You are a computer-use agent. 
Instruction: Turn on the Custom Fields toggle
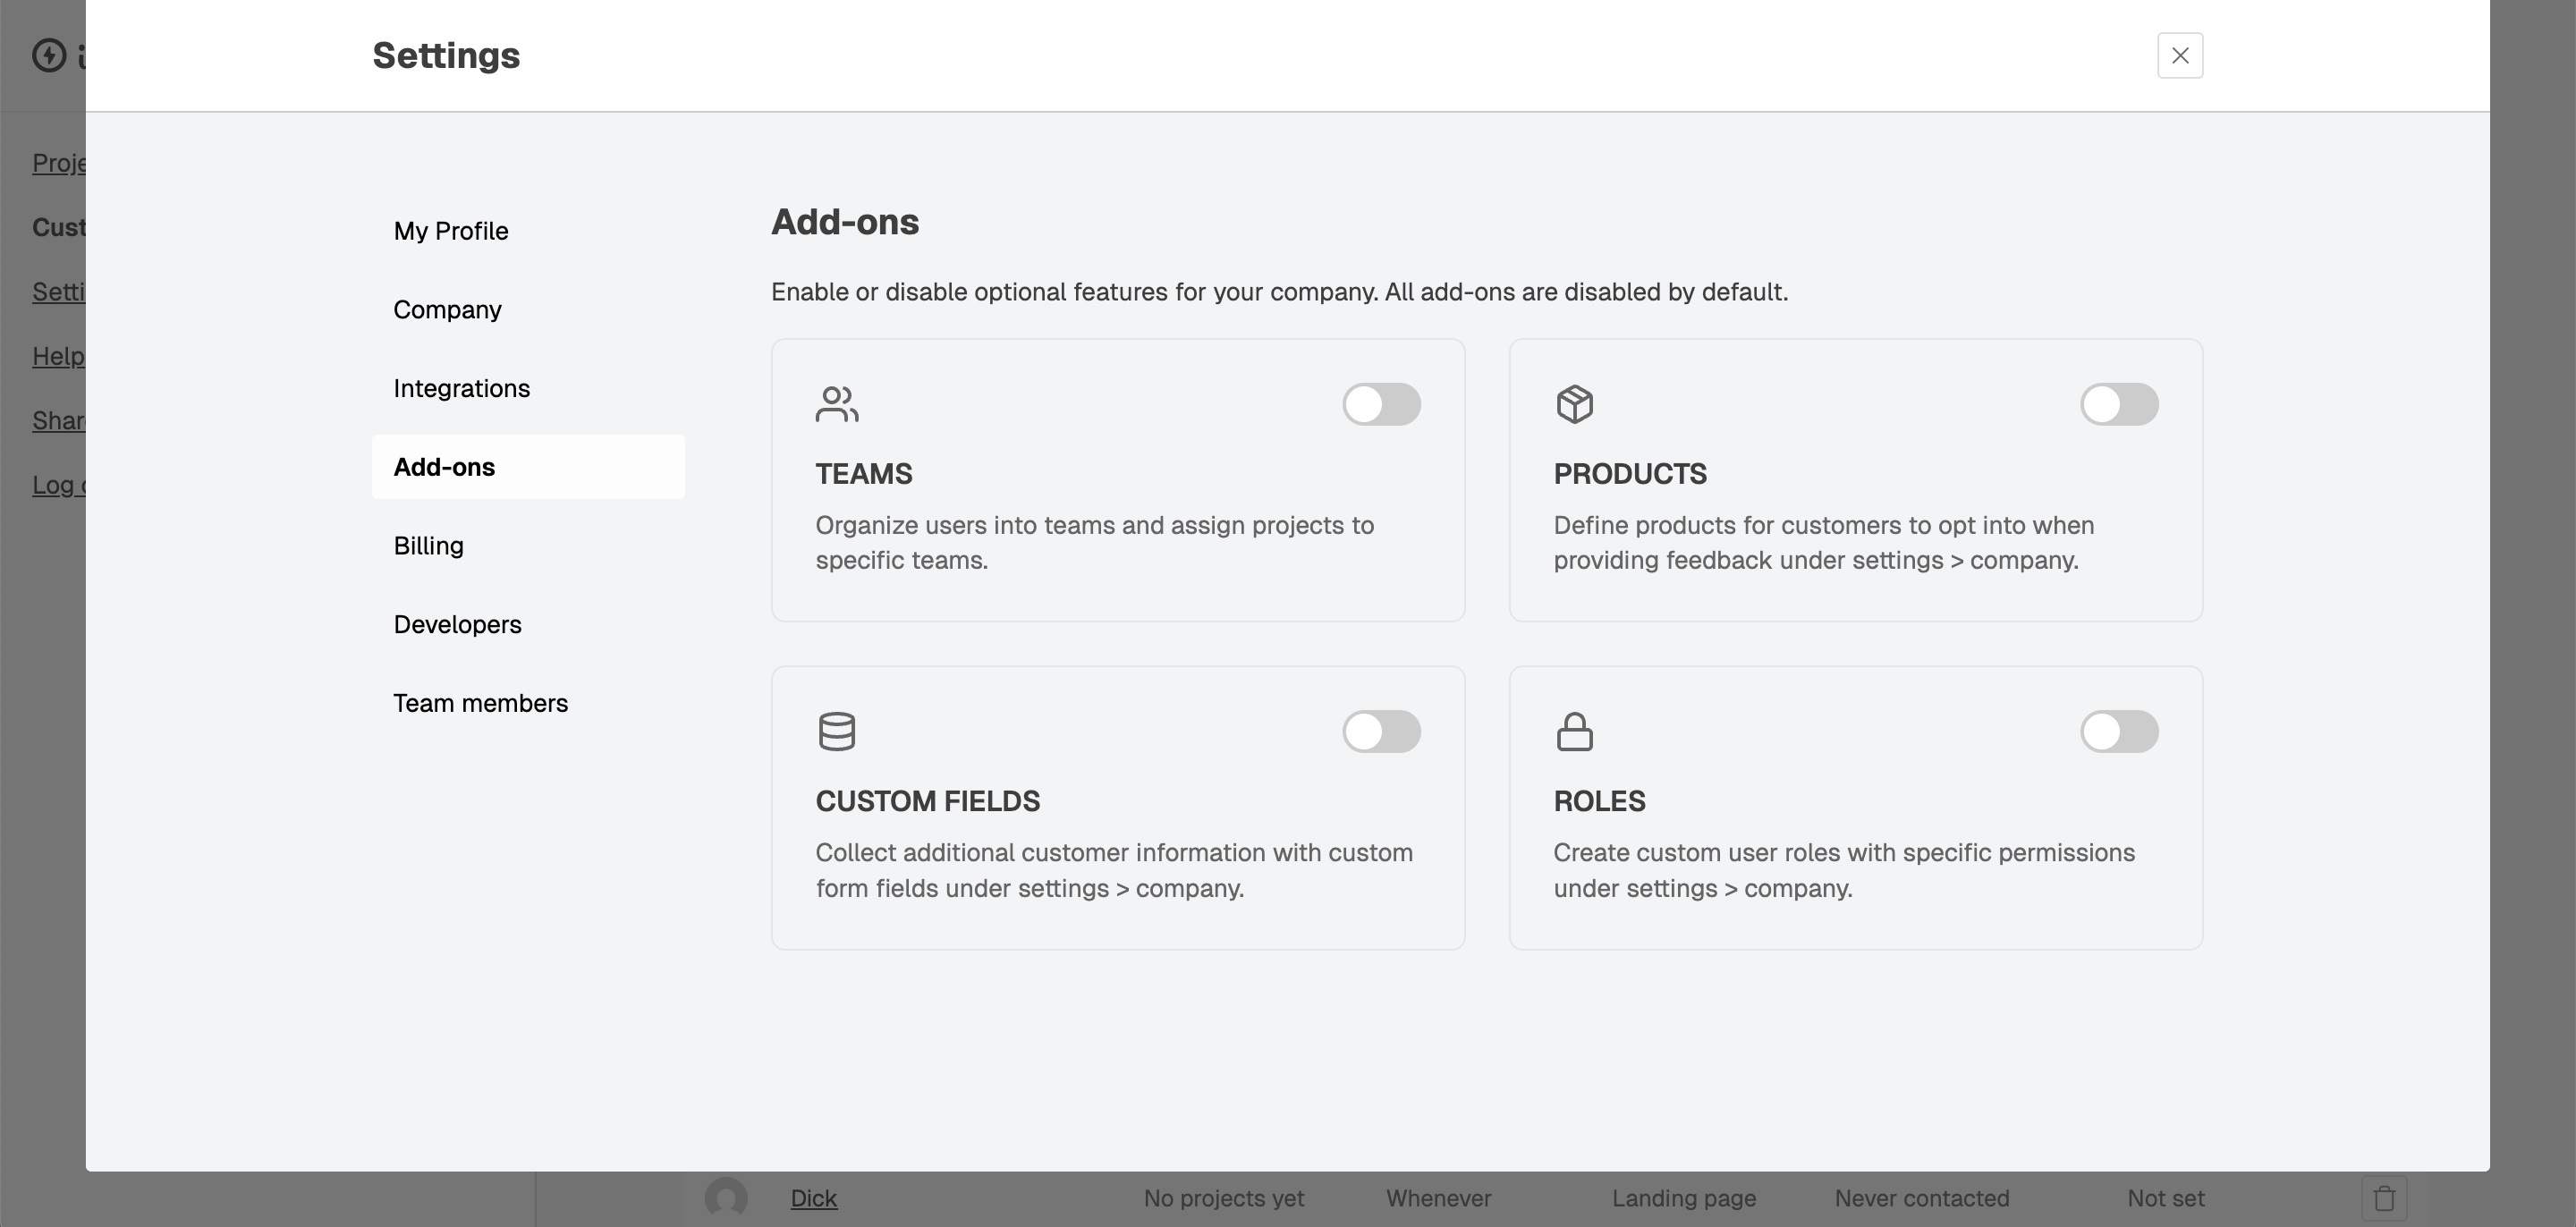1381,731
